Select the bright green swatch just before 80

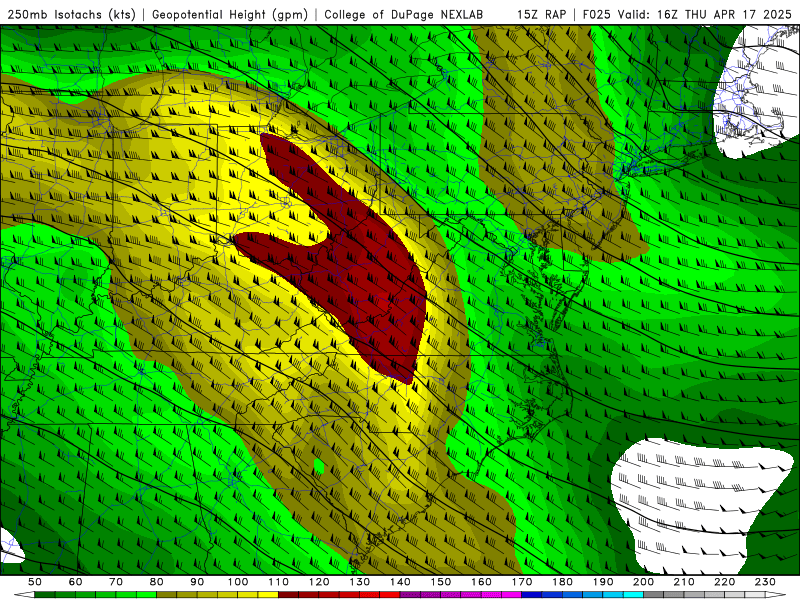click(x=146, y=595)
